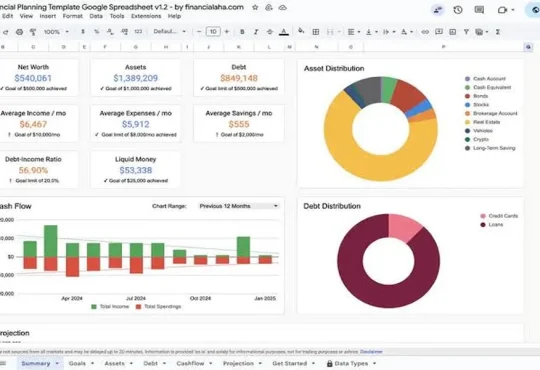
Task: Click the print icon in the toolbar
Action: [20, 32]
